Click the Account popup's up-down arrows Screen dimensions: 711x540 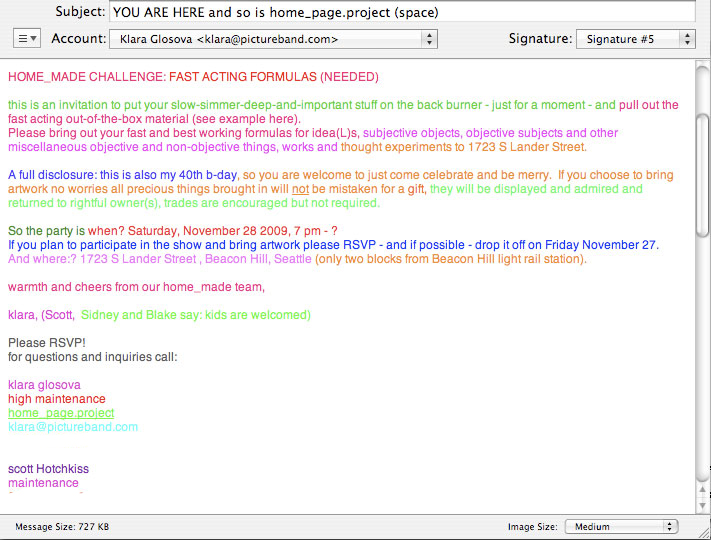(x=429, y=39)
